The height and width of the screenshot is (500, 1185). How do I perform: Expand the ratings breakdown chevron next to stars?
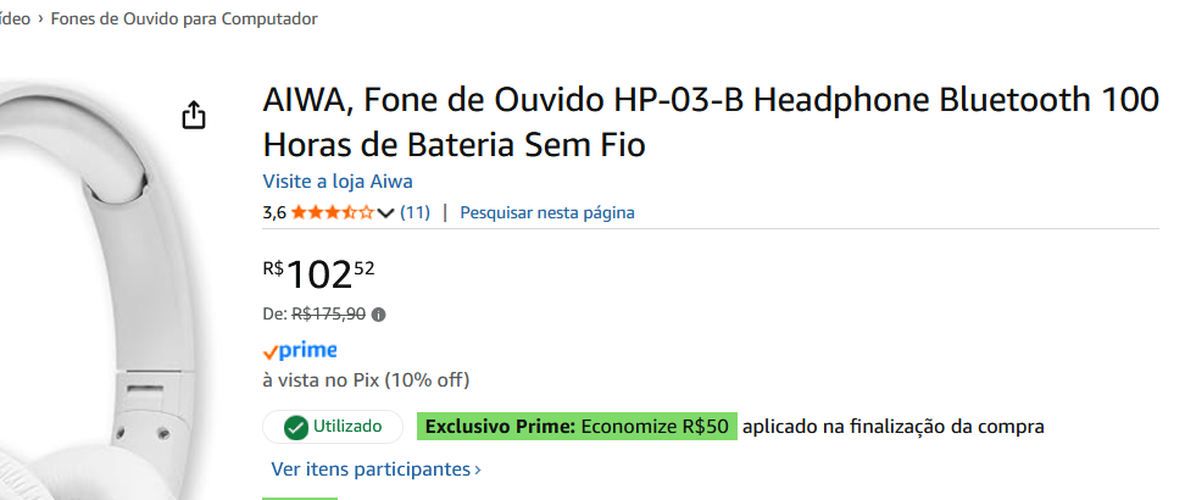(386, 213)
